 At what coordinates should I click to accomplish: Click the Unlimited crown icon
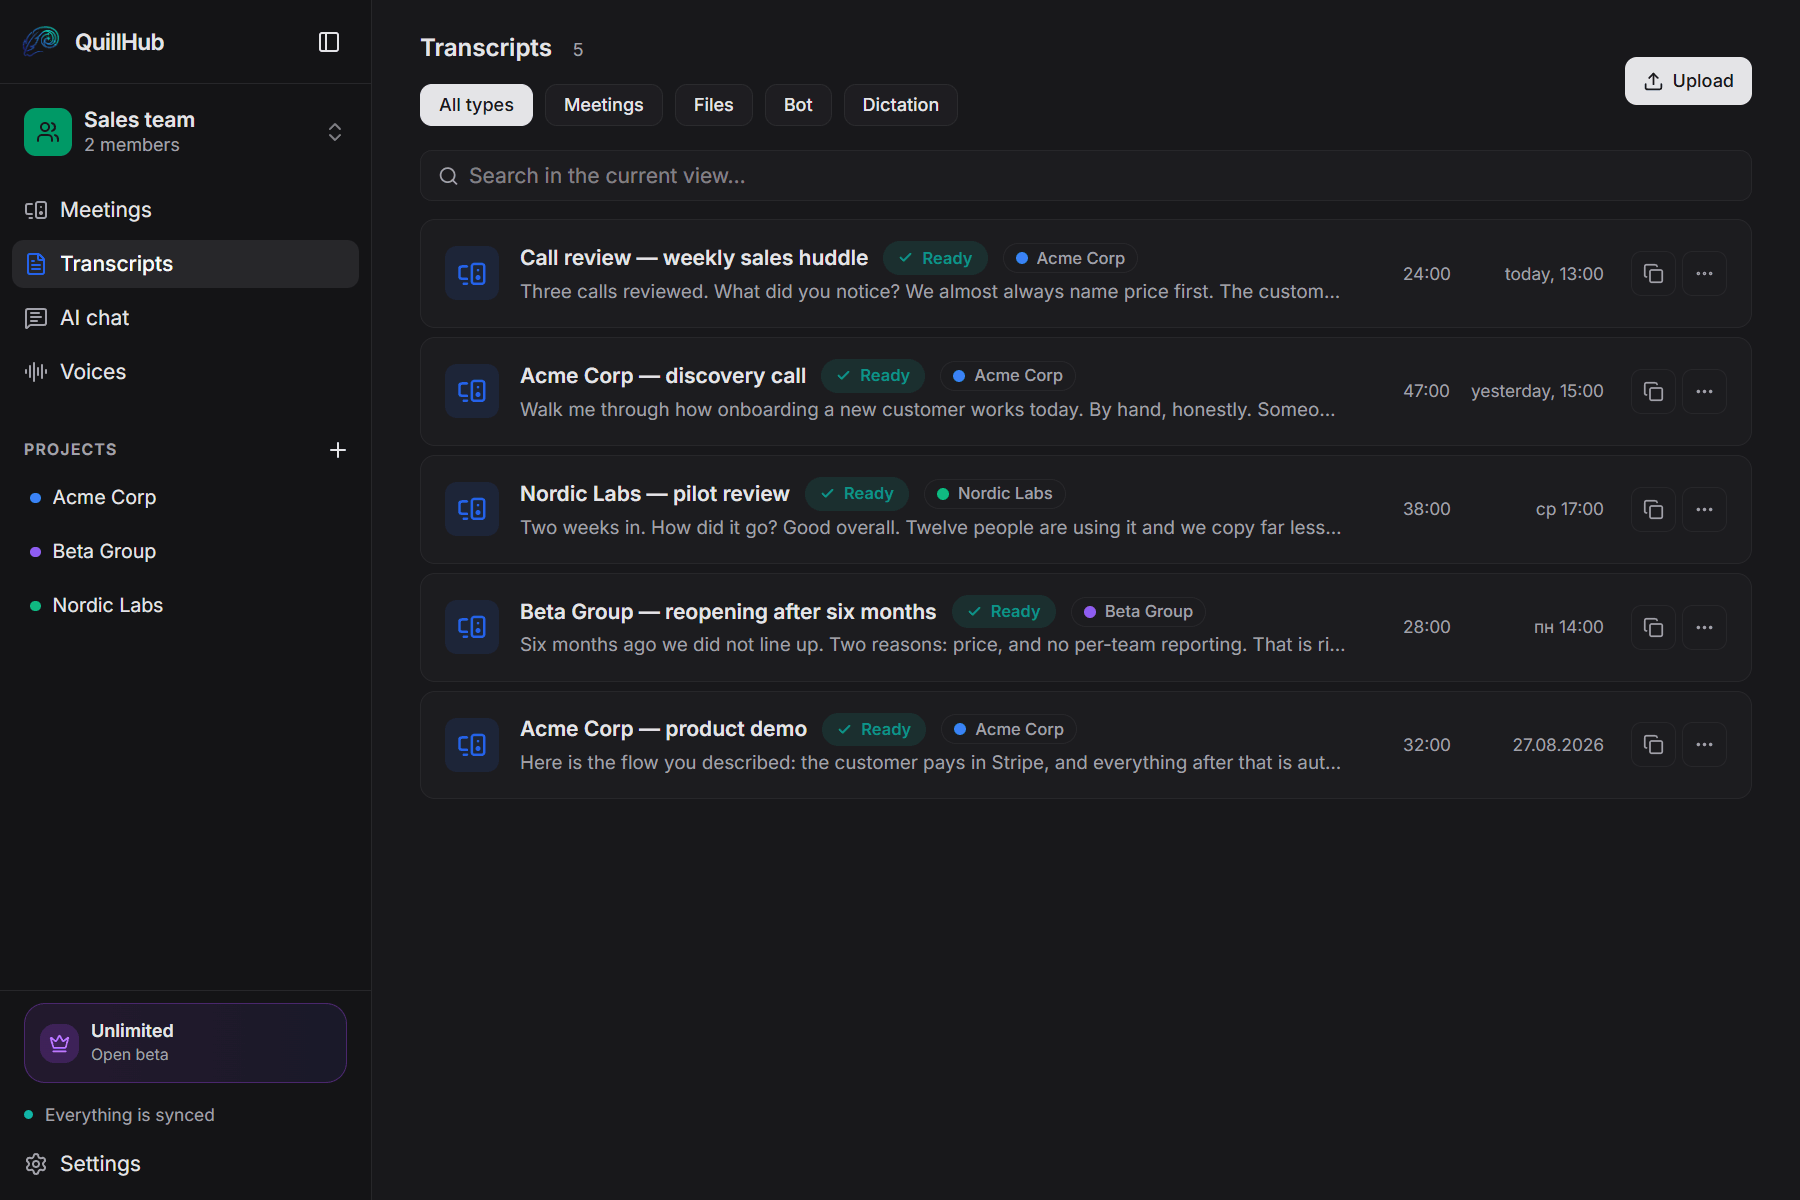[x=60, y=1043]
